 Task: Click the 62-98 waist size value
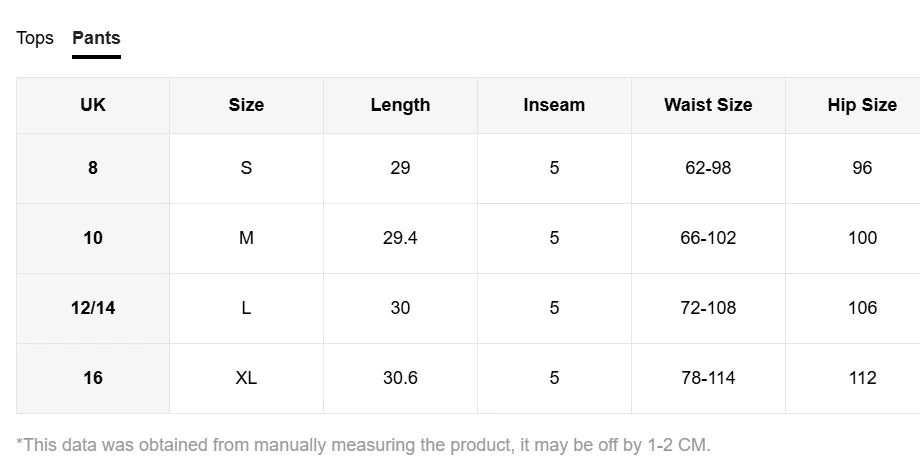708,168
